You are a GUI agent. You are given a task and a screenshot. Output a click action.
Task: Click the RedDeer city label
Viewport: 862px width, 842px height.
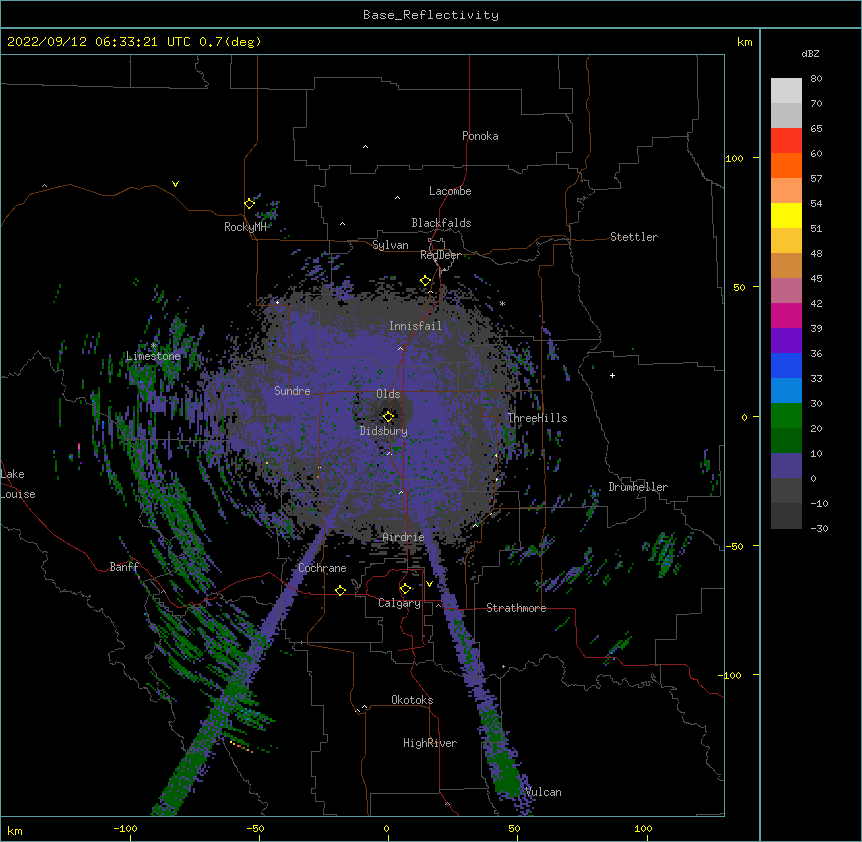coord(440,255)
